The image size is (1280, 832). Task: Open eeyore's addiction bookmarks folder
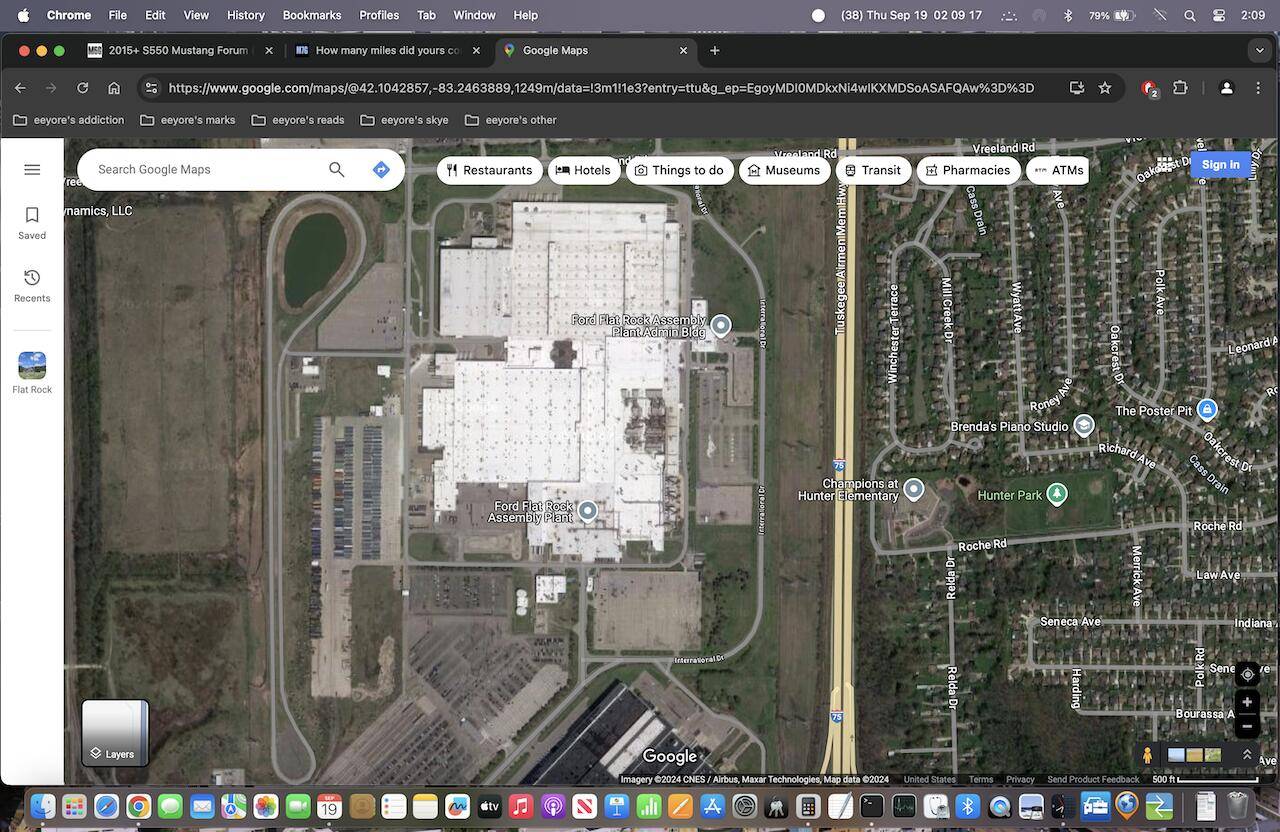[x=69, y=120]
